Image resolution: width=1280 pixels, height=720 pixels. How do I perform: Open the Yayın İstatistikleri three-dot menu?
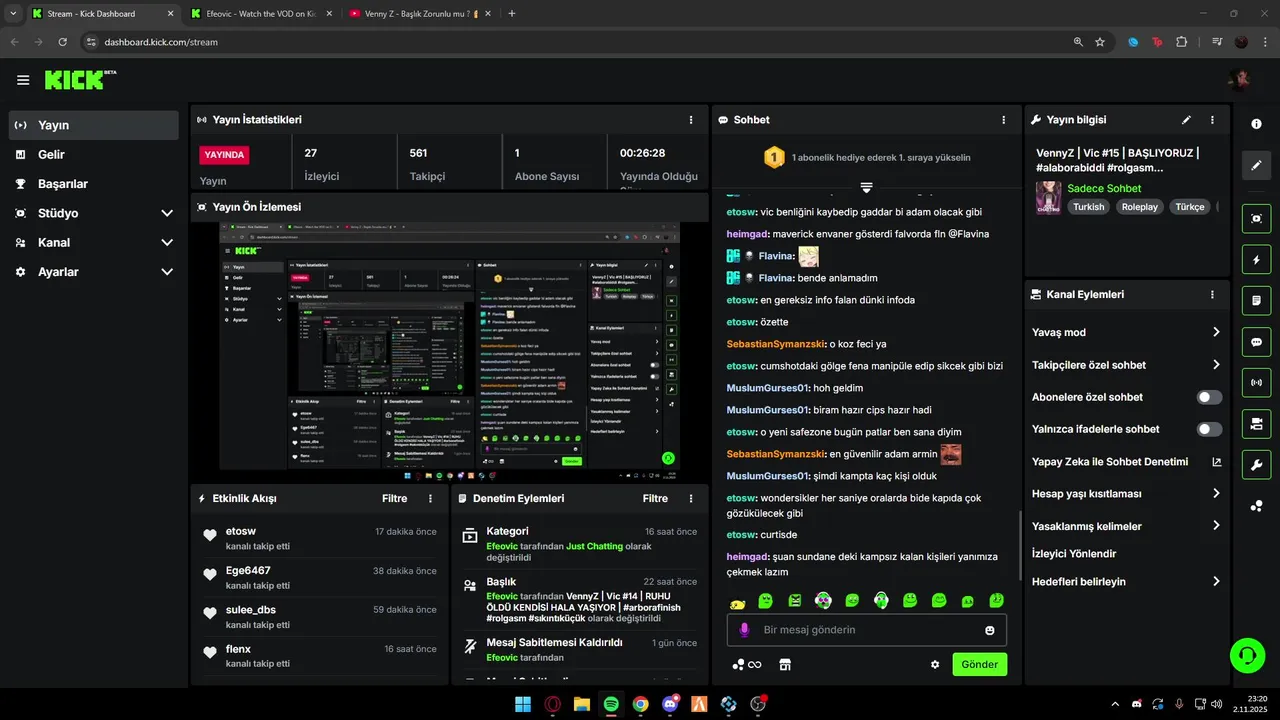point(691,120)
